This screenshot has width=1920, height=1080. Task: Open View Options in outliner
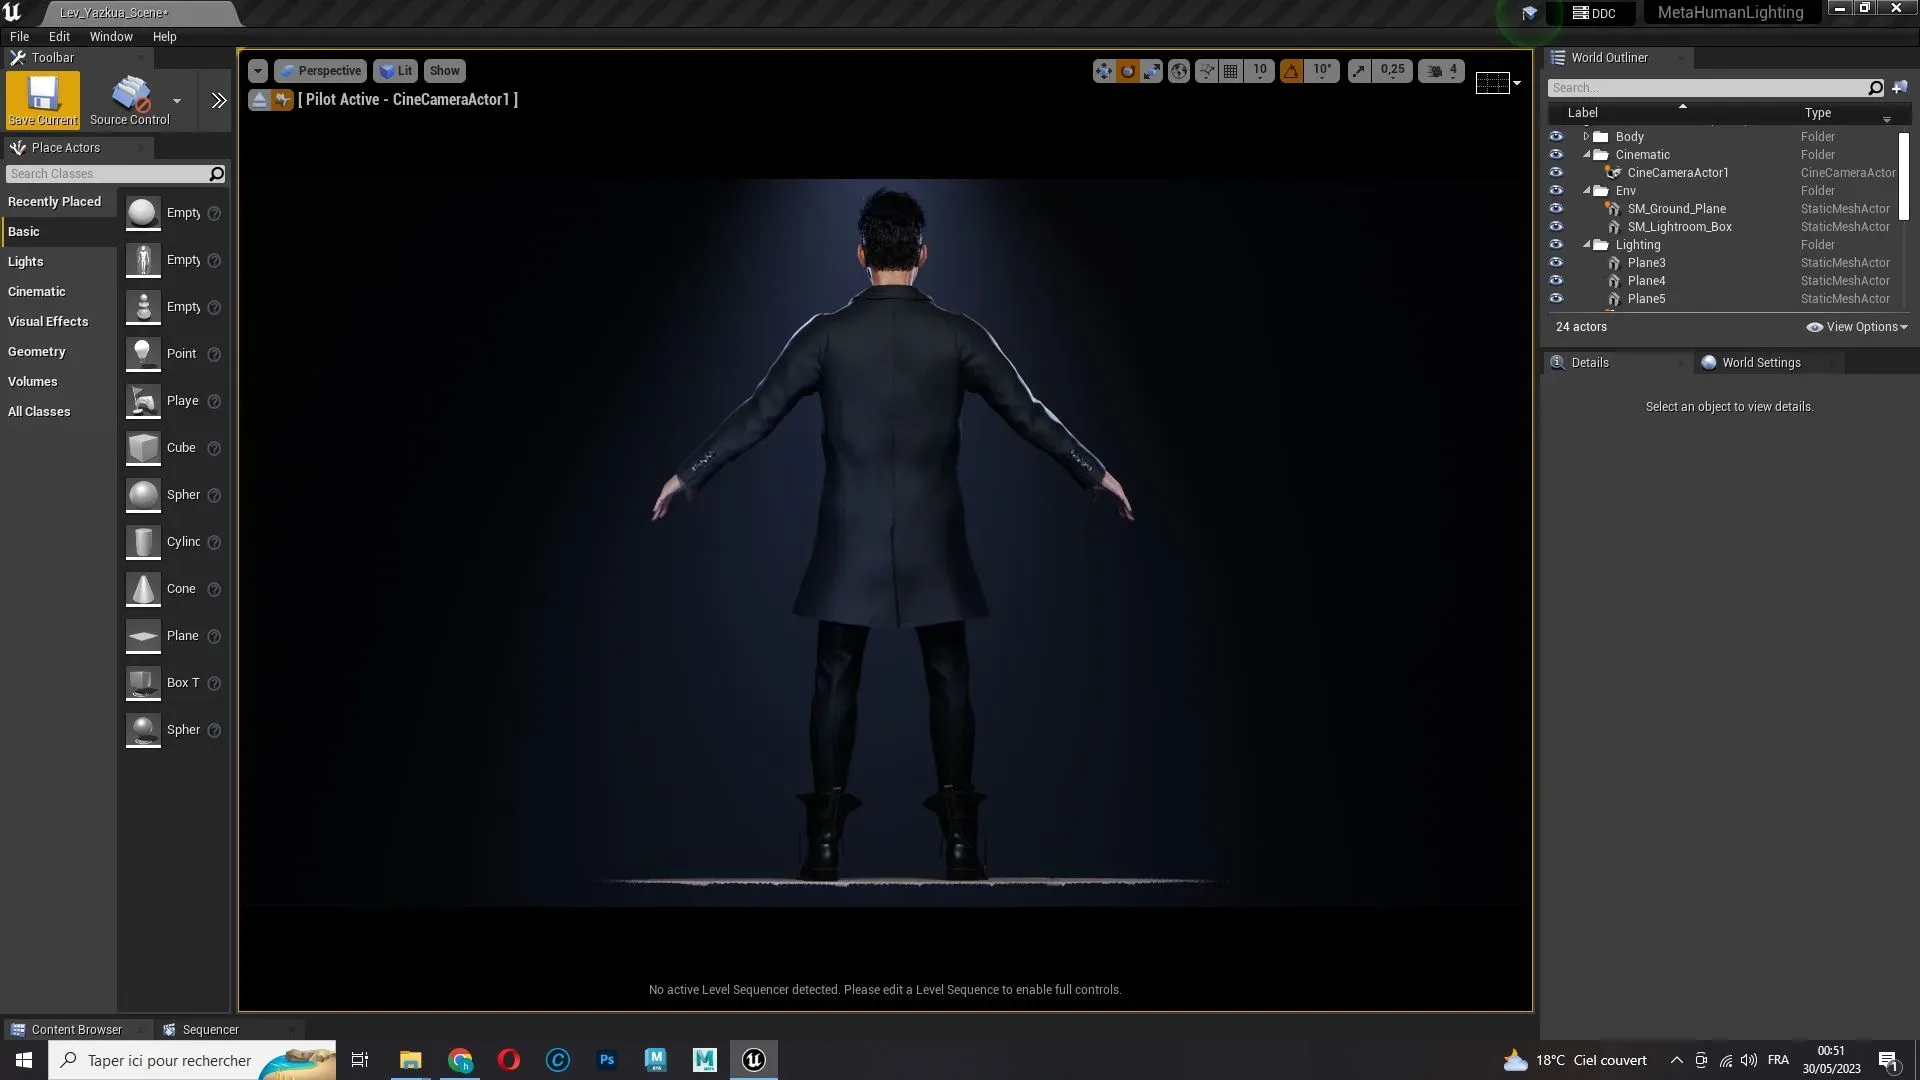(1856, 326)
